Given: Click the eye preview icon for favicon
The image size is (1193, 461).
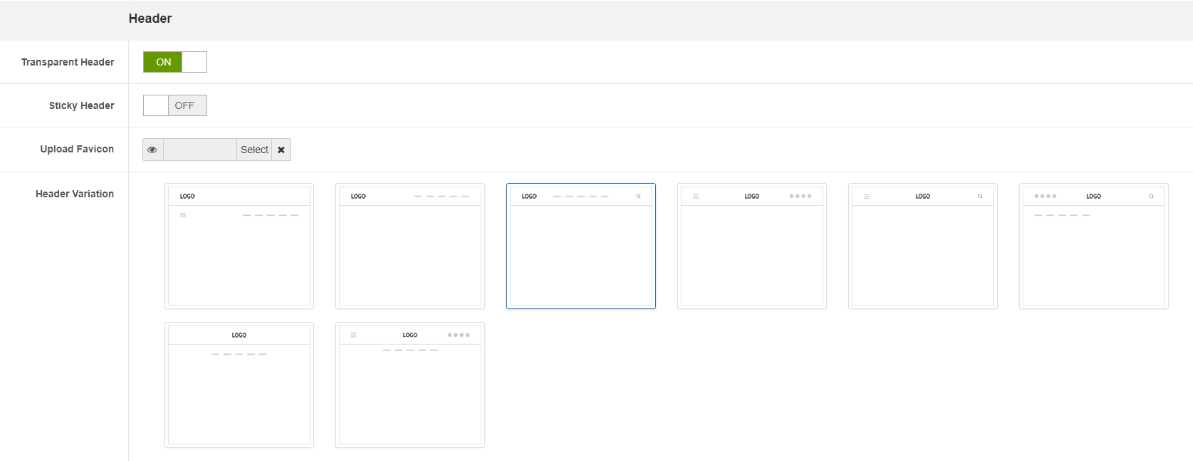Looking at the screenshot, I should (153, 150).
